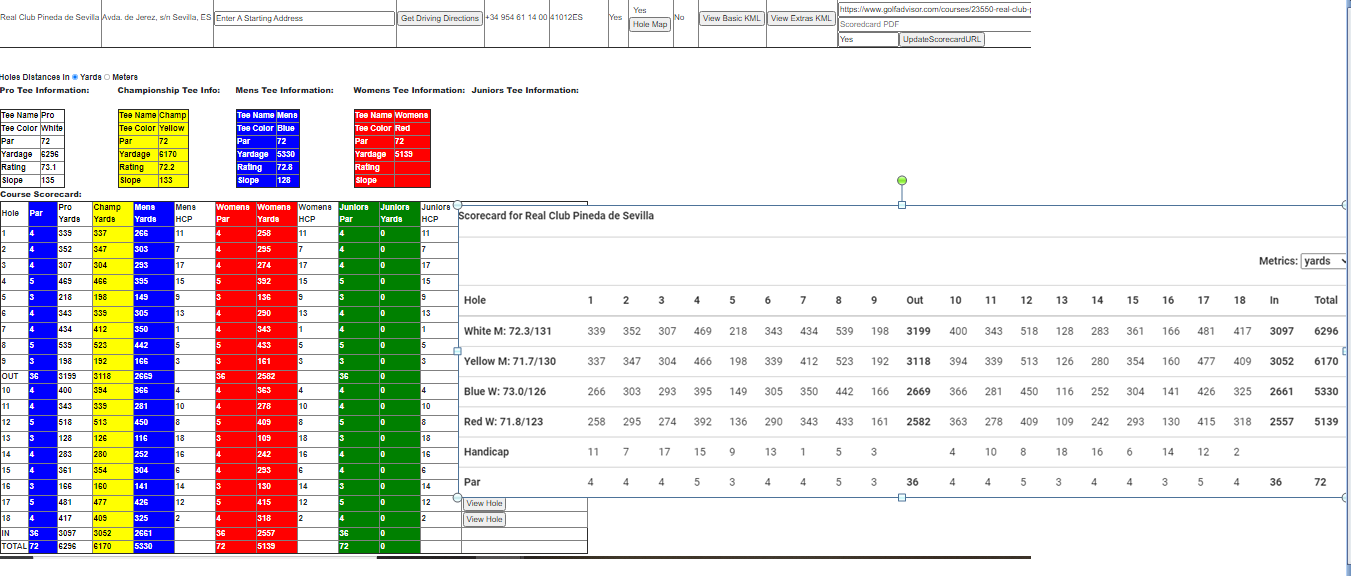This screenshot has width=1351, height=576.
Task: Open the Metrics yards dropdown
Action: (1324, 261)
